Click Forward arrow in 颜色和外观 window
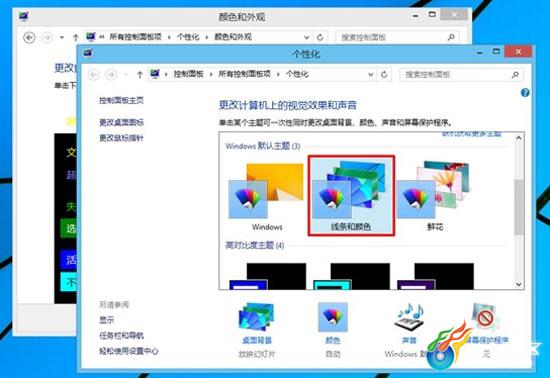The height and width of the screenshot is (378, 550). 47,37
